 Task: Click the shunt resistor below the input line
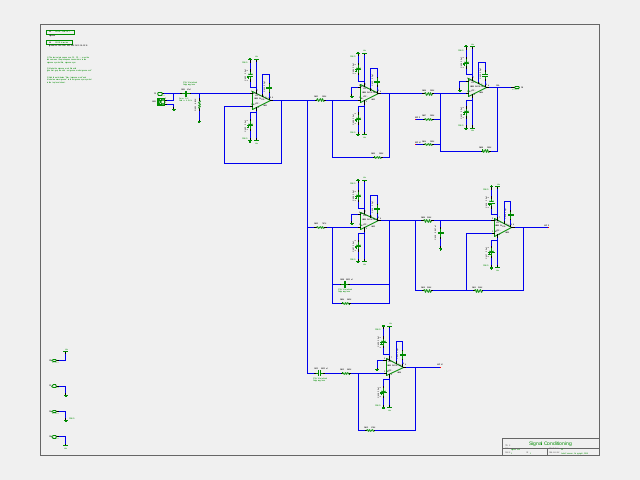click(x=200, y=104)
